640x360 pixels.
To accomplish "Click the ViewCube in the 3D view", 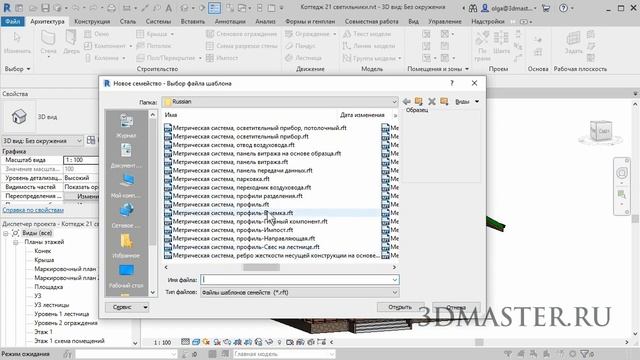I will tap(601, 131).
